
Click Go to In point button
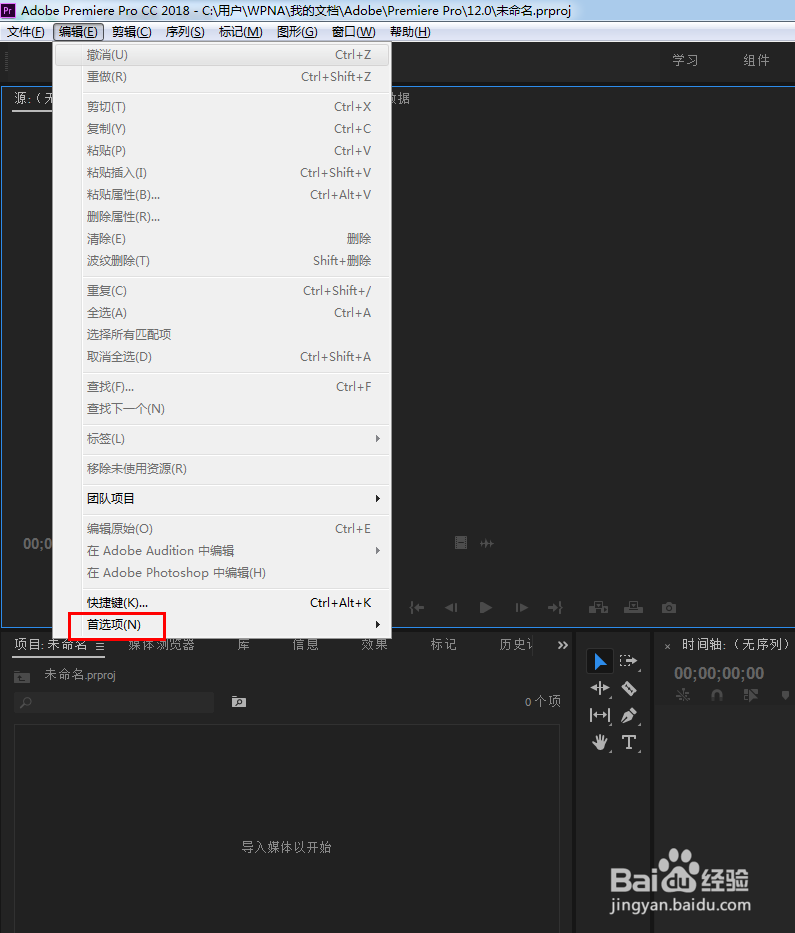pyautogui.click(x=417, y=608)
